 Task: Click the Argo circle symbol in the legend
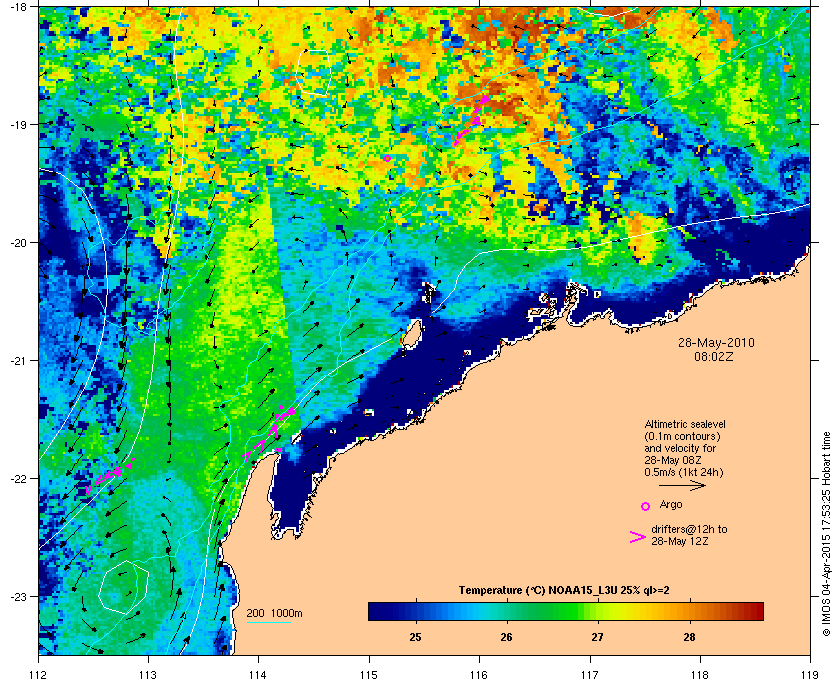(x=646, y=506)
